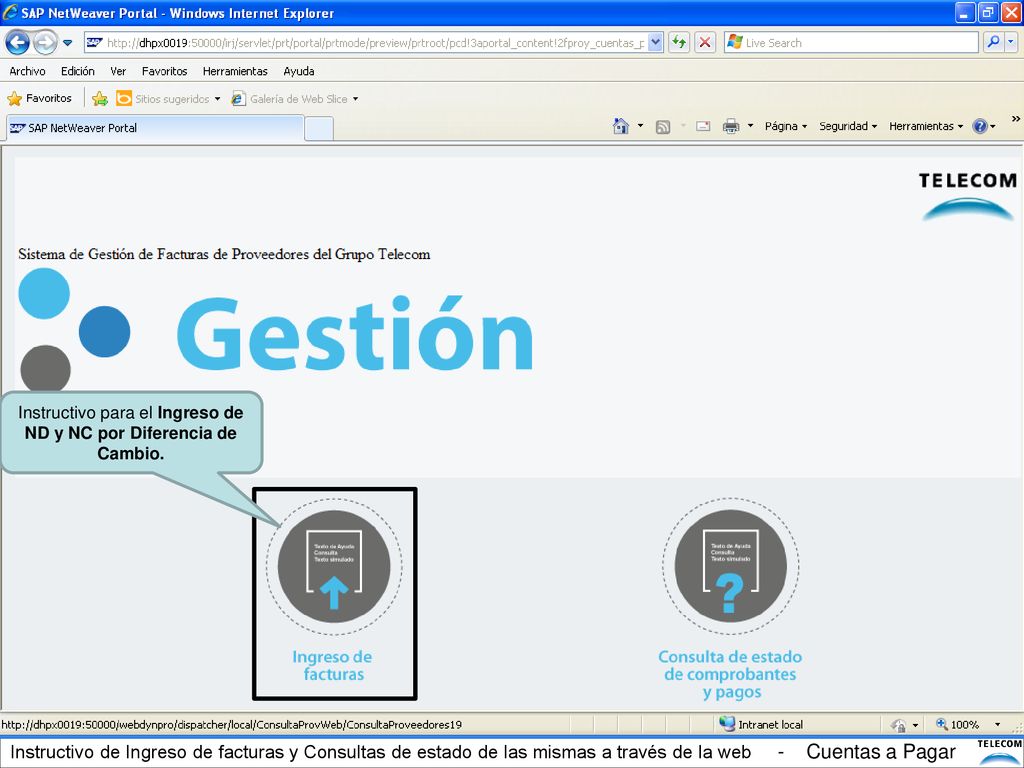Open the Favoritos star button

coord(39,99)
